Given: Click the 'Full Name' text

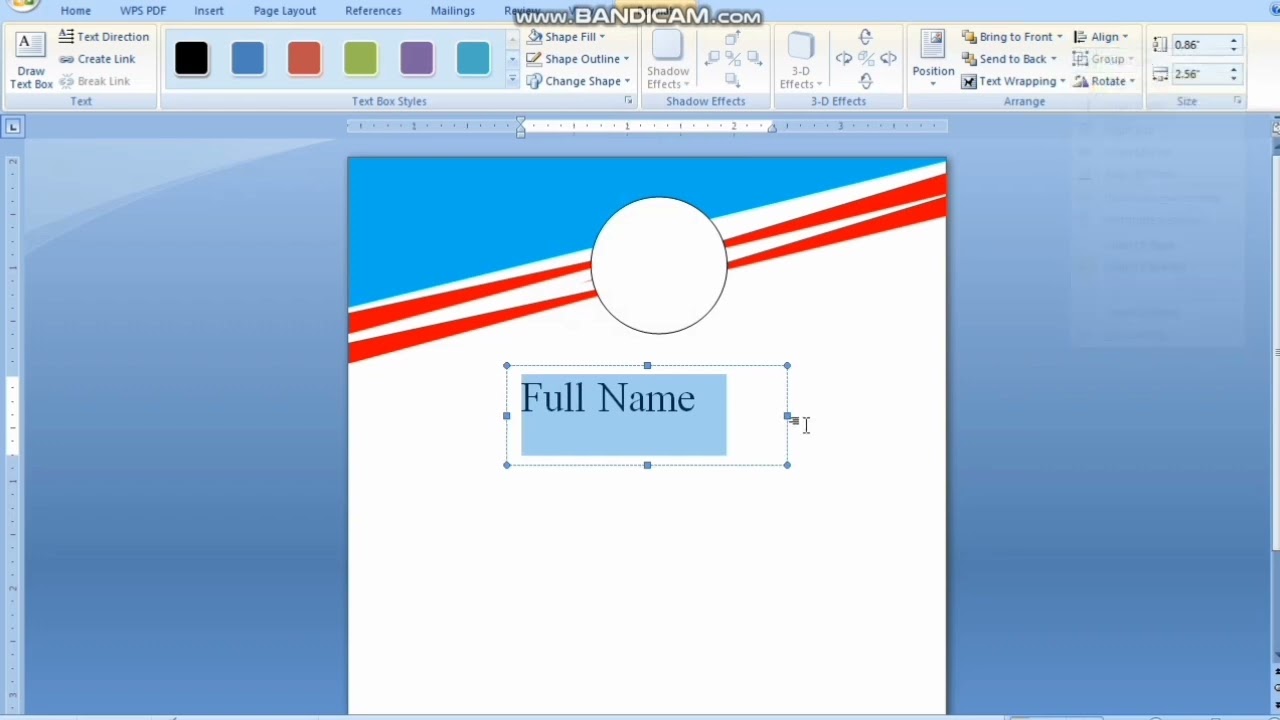Looking at the screenshot, I should pos(607,398).
